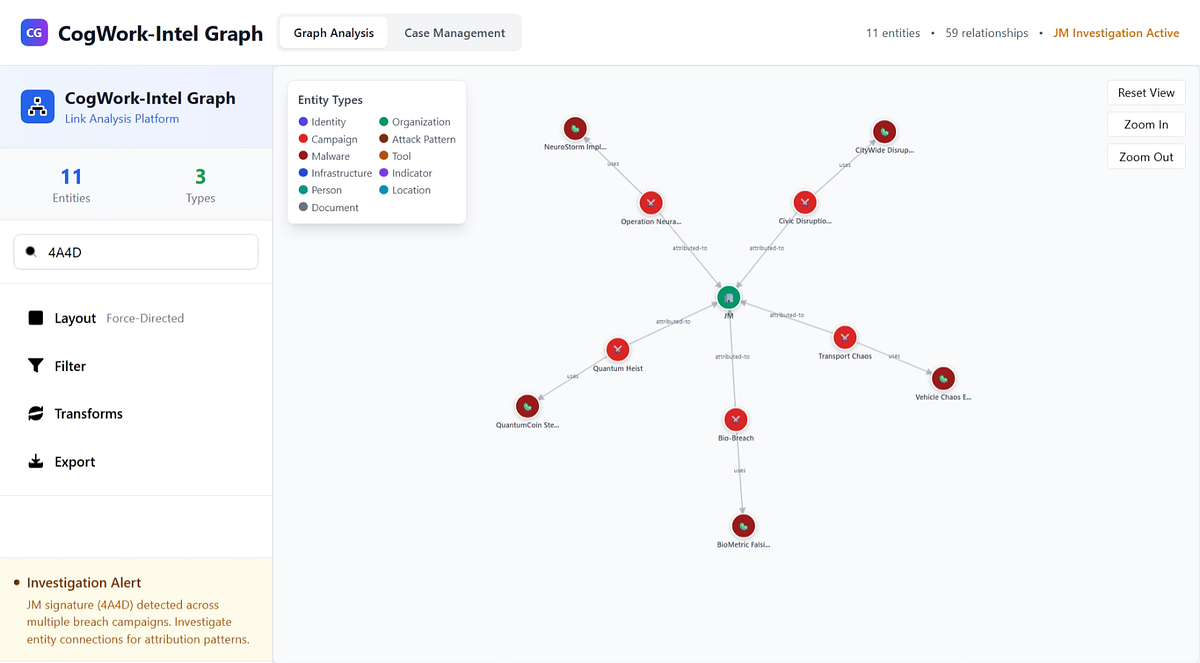The height and width of the screenshot is (663, 1200).
Task: Click the Vehicle Chaos malware node
Action: 943,378
